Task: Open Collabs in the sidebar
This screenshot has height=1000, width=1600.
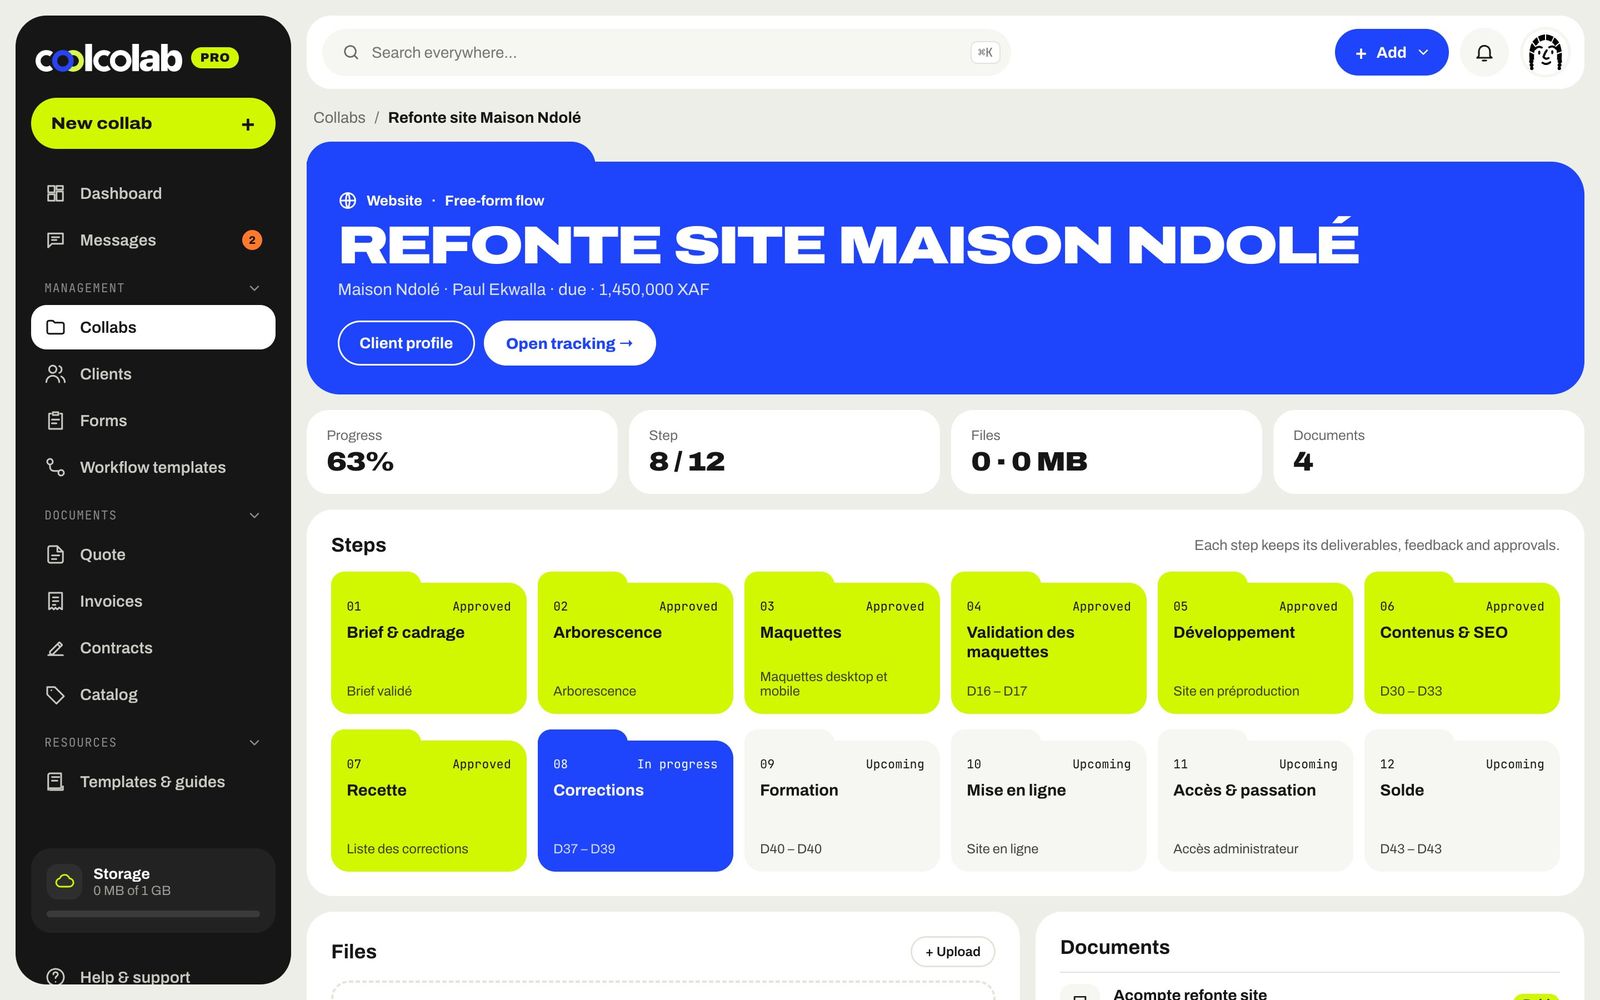Action: click(153, 327)
